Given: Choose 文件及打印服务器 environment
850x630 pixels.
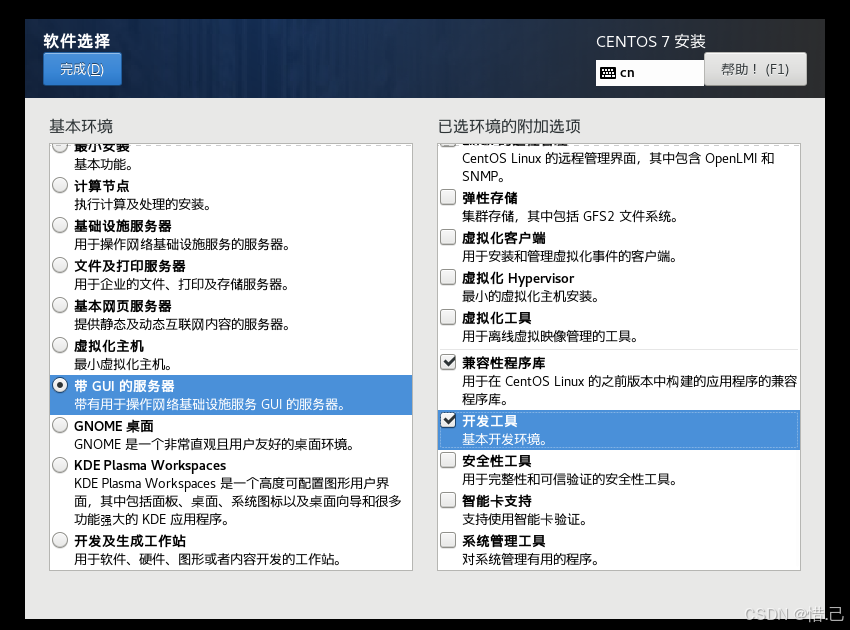Looking at the screenshot, I should tap(60, 266).
